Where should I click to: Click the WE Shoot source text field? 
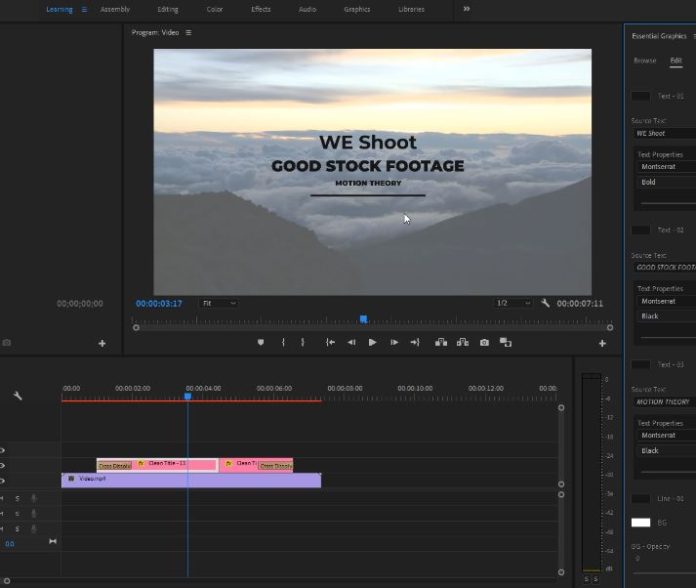(x=664, y=133)
